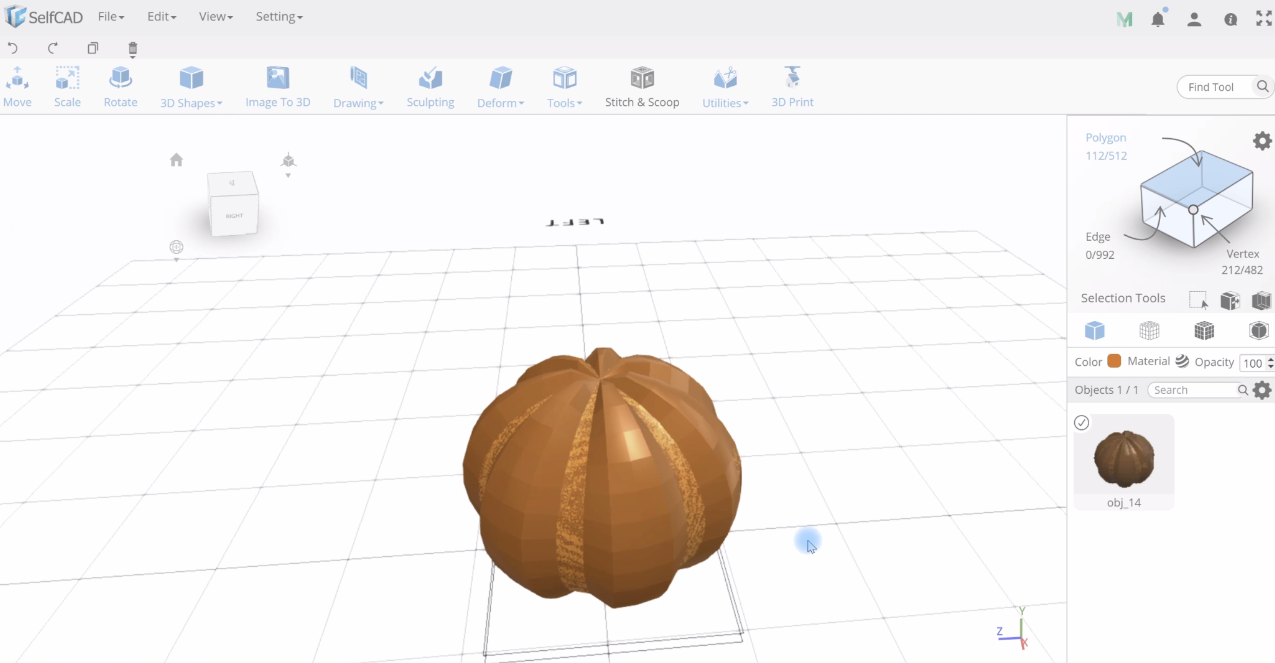Open the Edit menu
This screenshot has width=1275, height=663.
161,17
